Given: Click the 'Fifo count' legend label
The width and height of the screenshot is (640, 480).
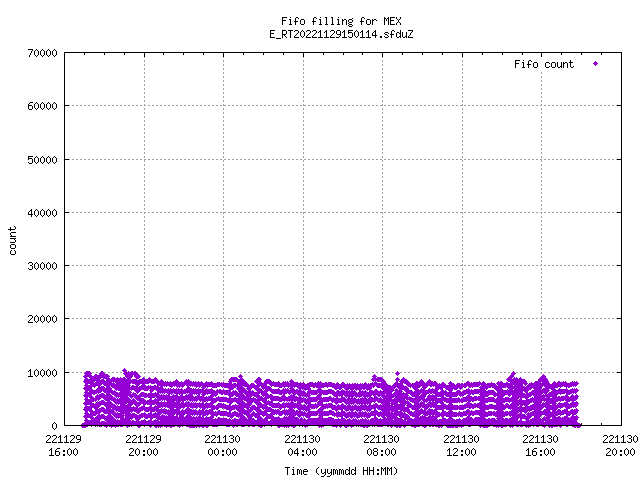Looking at the screenshot, I should [544, 64].
